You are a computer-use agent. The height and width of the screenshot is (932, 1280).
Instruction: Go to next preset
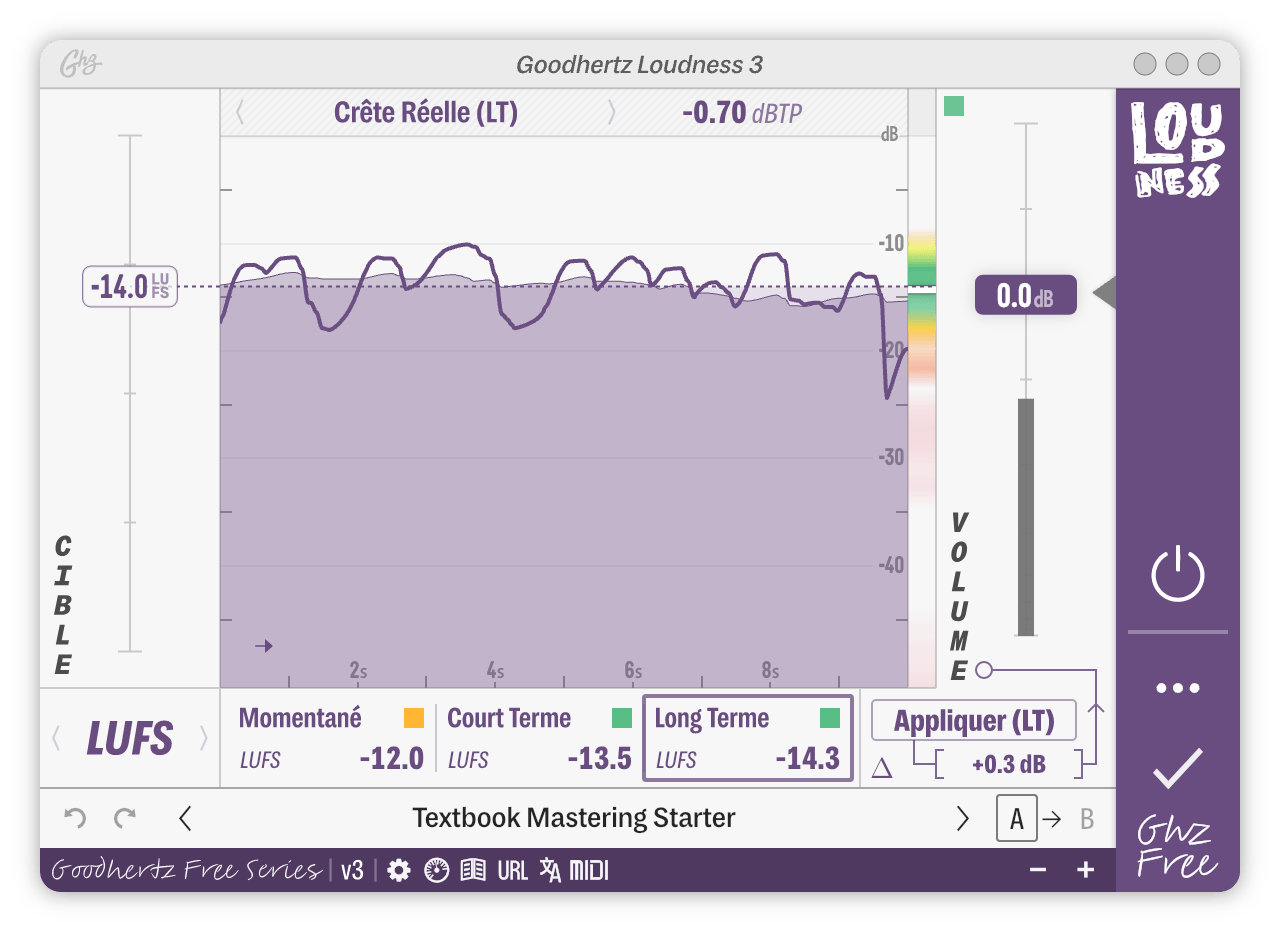coord(963,818)
